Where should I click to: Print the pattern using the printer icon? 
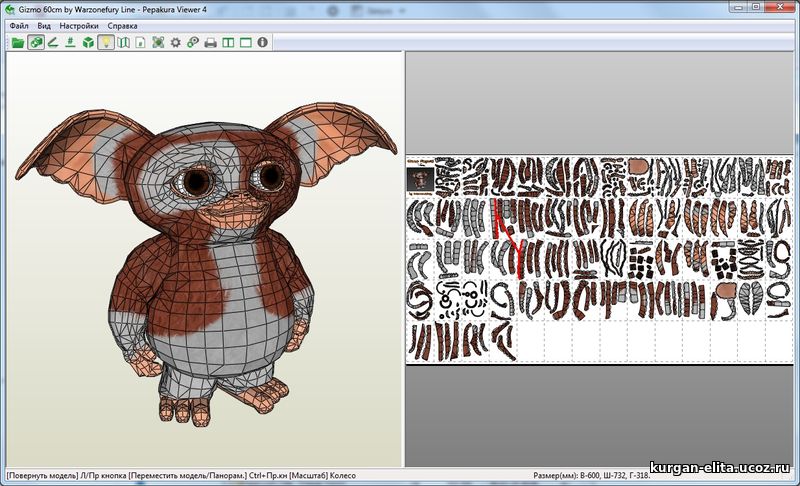coord(210,43)
